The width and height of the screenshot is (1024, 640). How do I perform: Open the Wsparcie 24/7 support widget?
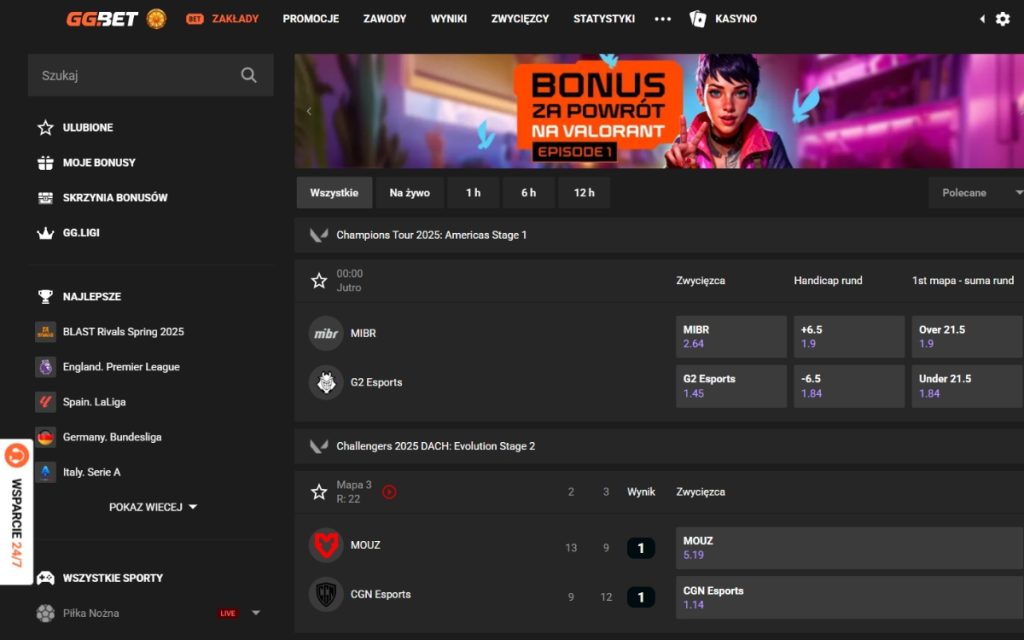[16, 512]
